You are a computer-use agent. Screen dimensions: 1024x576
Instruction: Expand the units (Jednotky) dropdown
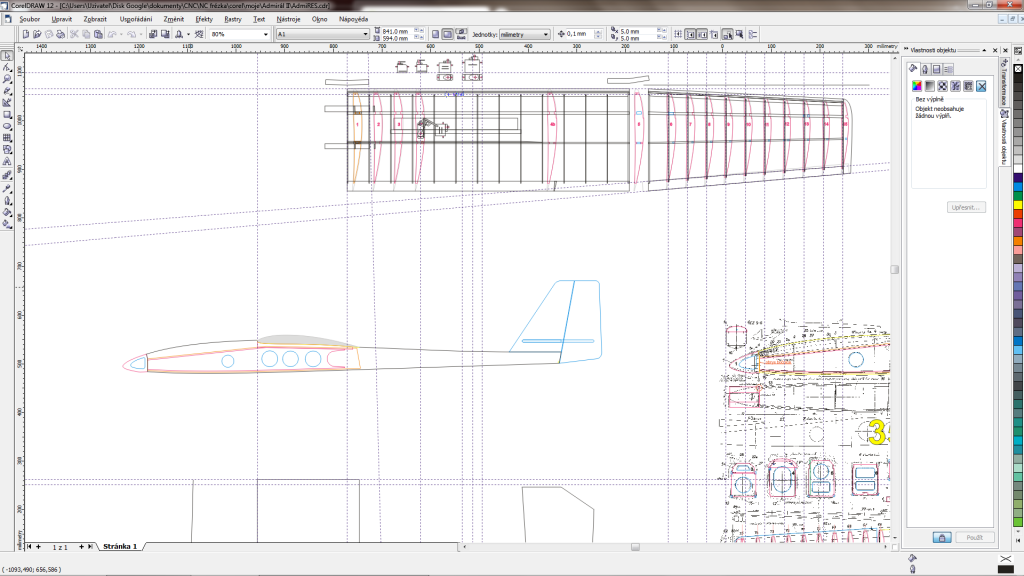coord(546,34)
